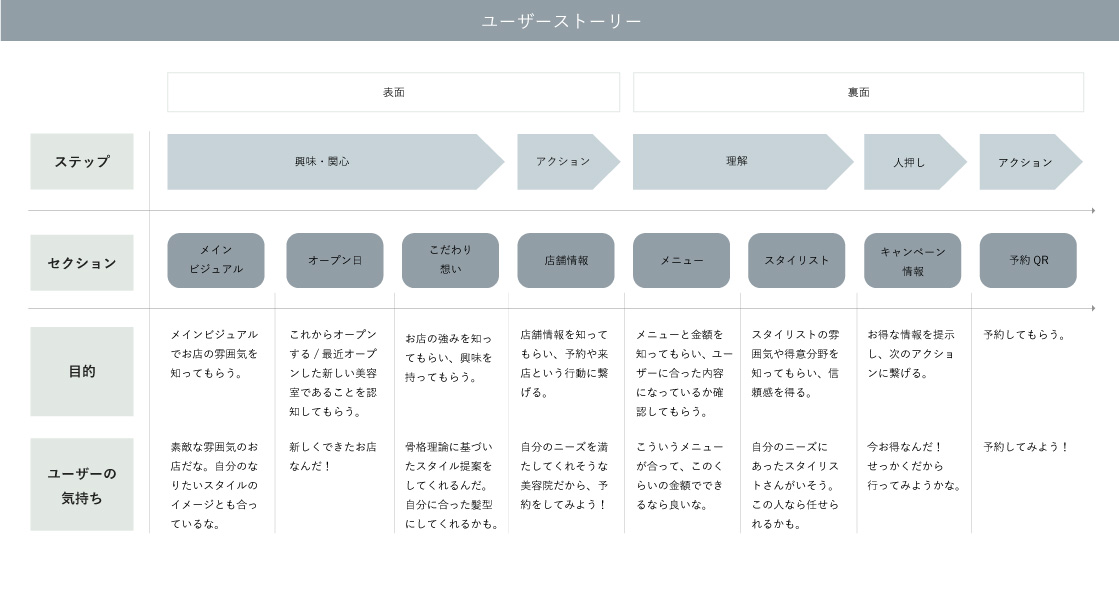Click the 目的 row label
The height and width of the screenshot is (606, 1119).
(82, 371)
